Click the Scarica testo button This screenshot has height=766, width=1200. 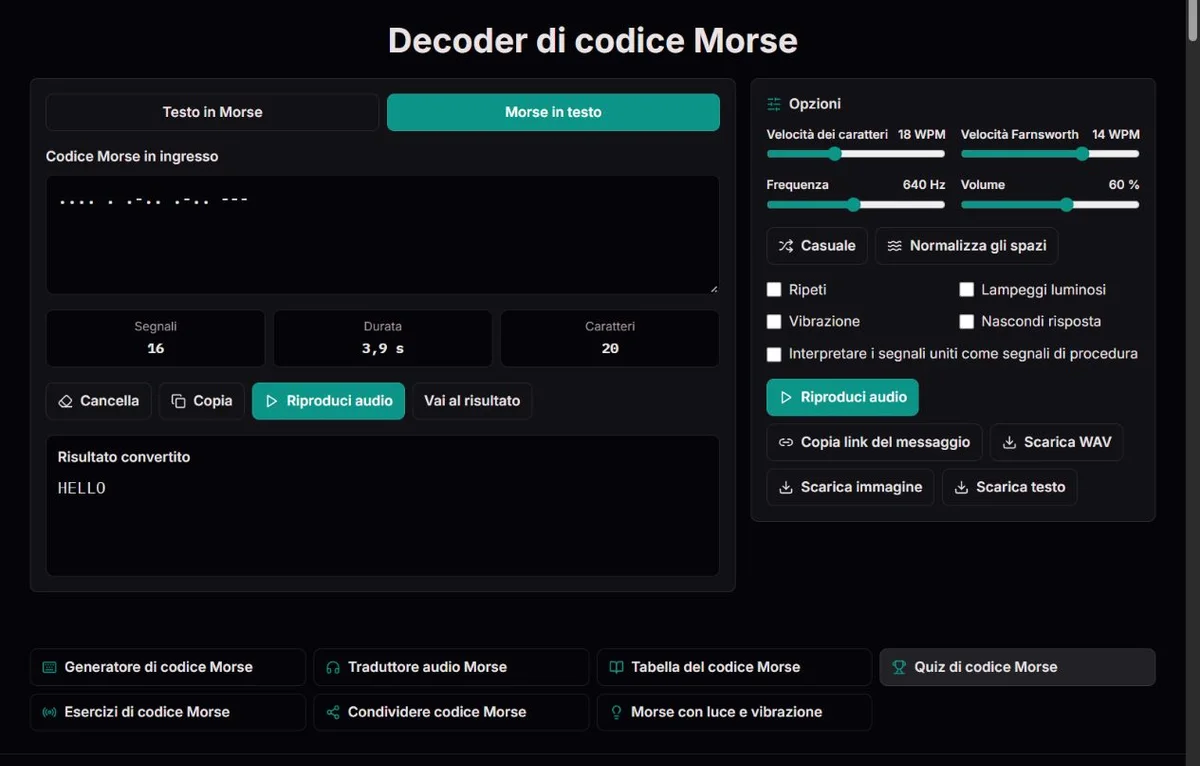point(1009,487)
